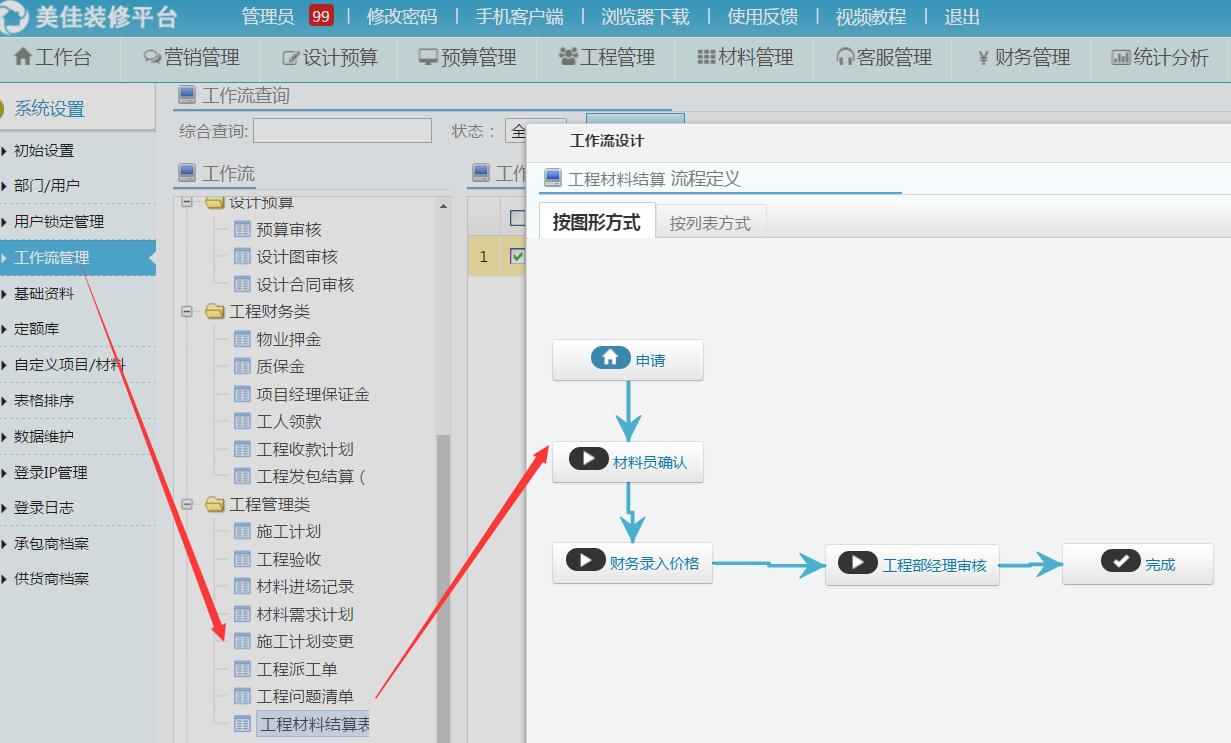Click the home icon on 申请 node

pos(610,358)
